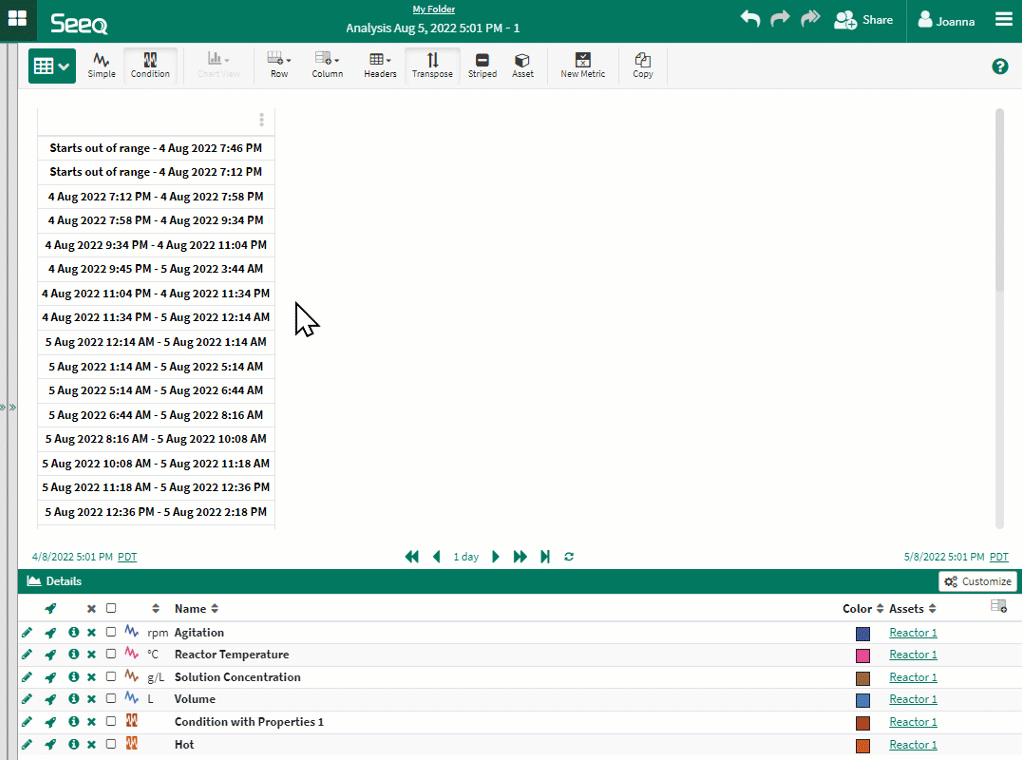Click the color swatch for Agitation

click(863, 634)
